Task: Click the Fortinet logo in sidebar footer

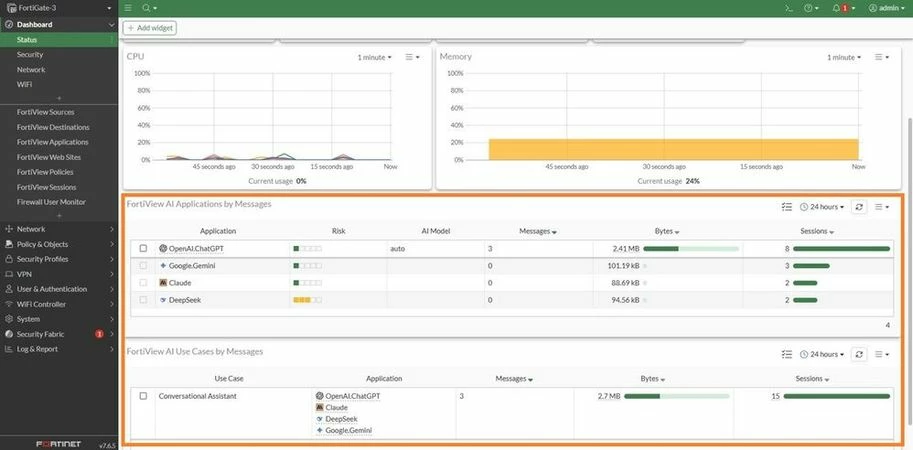Action: click(x=59, y=444)
